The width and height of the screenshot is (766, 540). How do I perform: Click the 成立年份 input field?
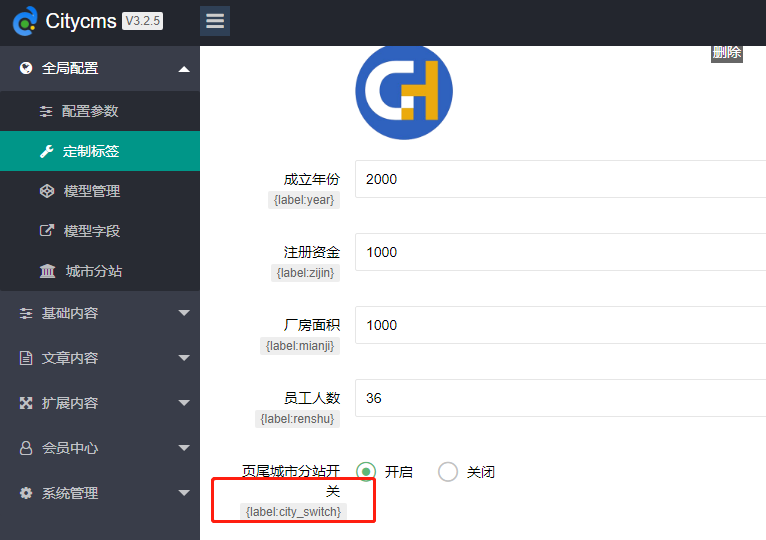(x=560, y=179)
